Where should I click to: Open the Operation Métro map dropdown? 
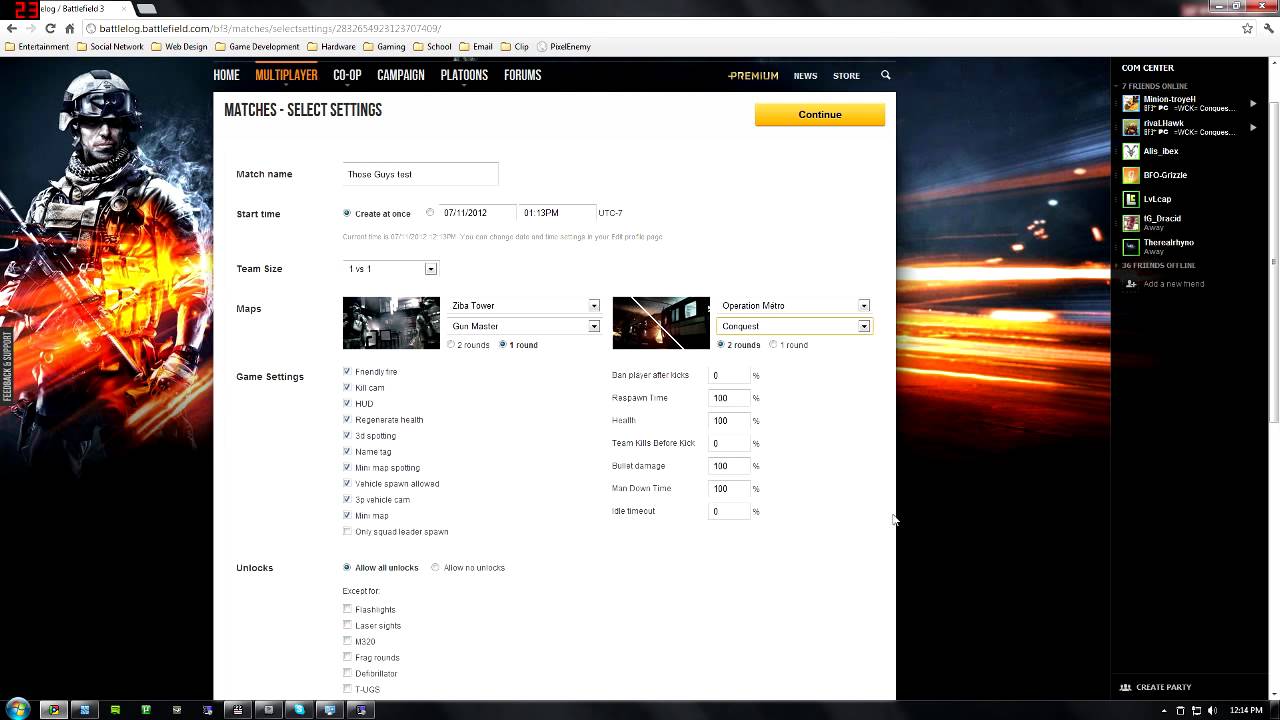click(795, 305)
